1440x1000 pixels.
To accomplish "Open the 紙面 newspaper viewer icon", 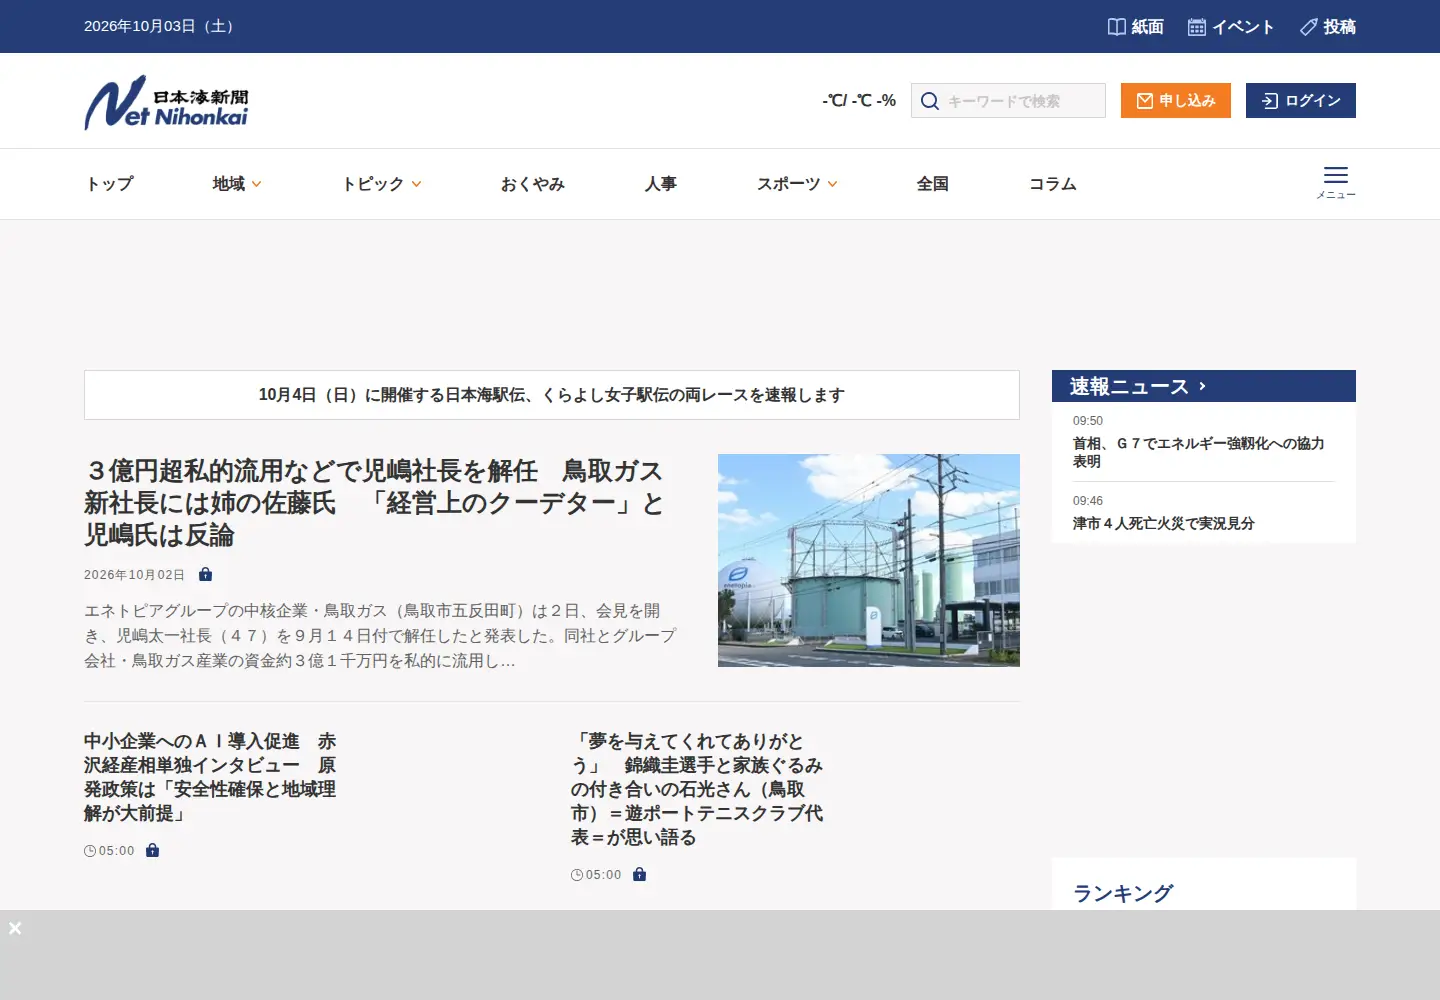I will point(1116,27).
